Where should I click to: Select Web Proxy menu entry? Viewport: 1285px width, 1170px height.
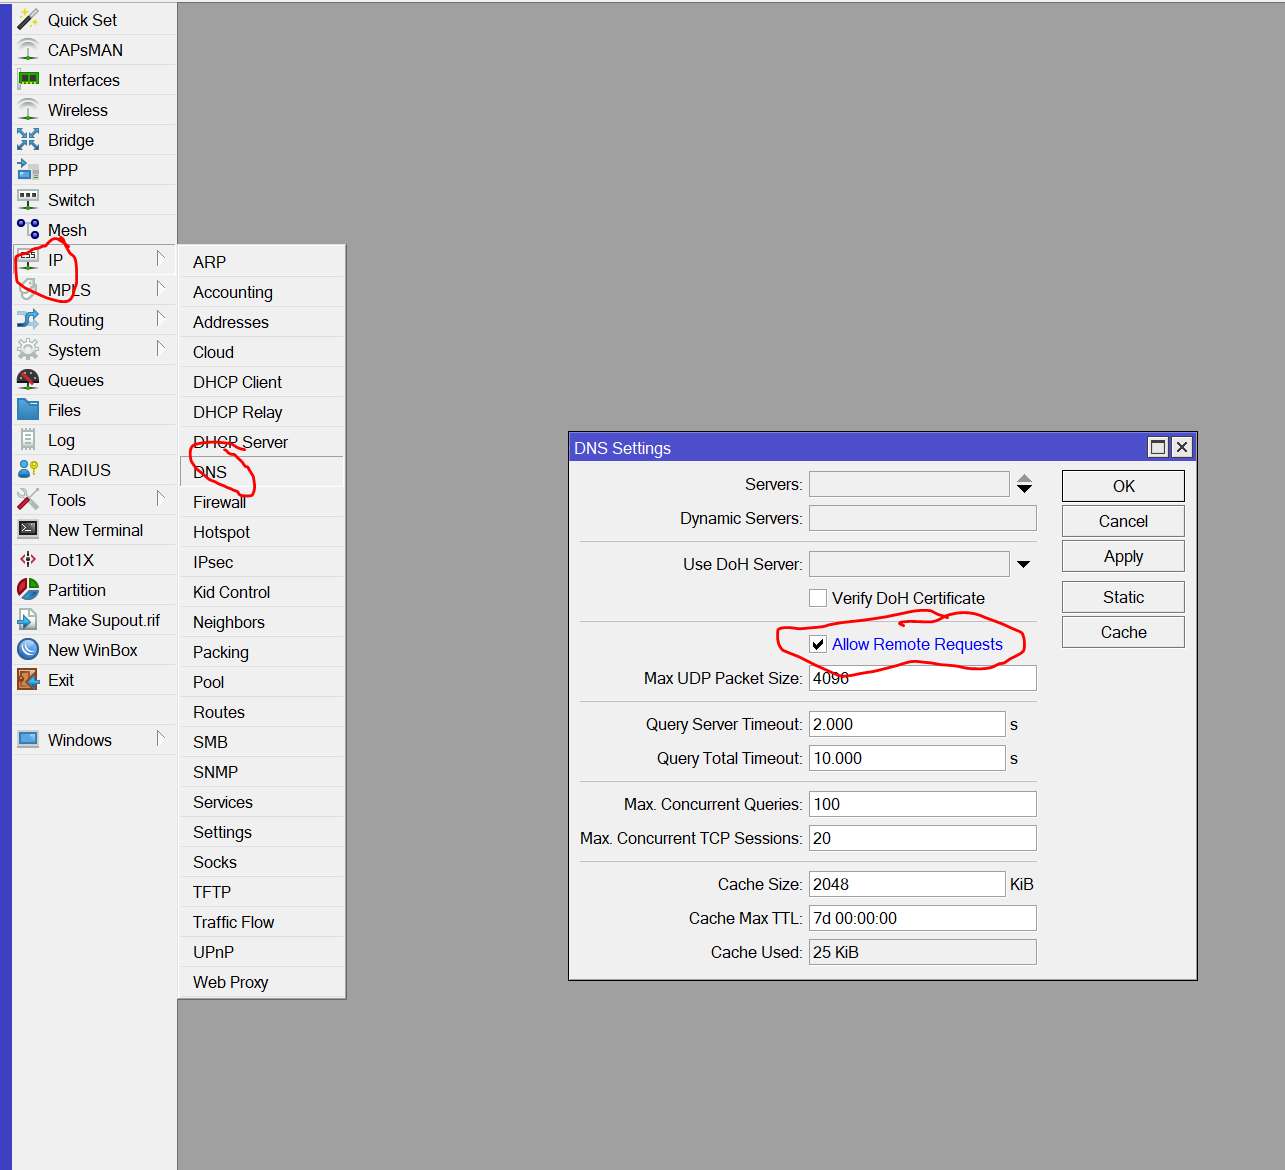(x=262, y=982)
